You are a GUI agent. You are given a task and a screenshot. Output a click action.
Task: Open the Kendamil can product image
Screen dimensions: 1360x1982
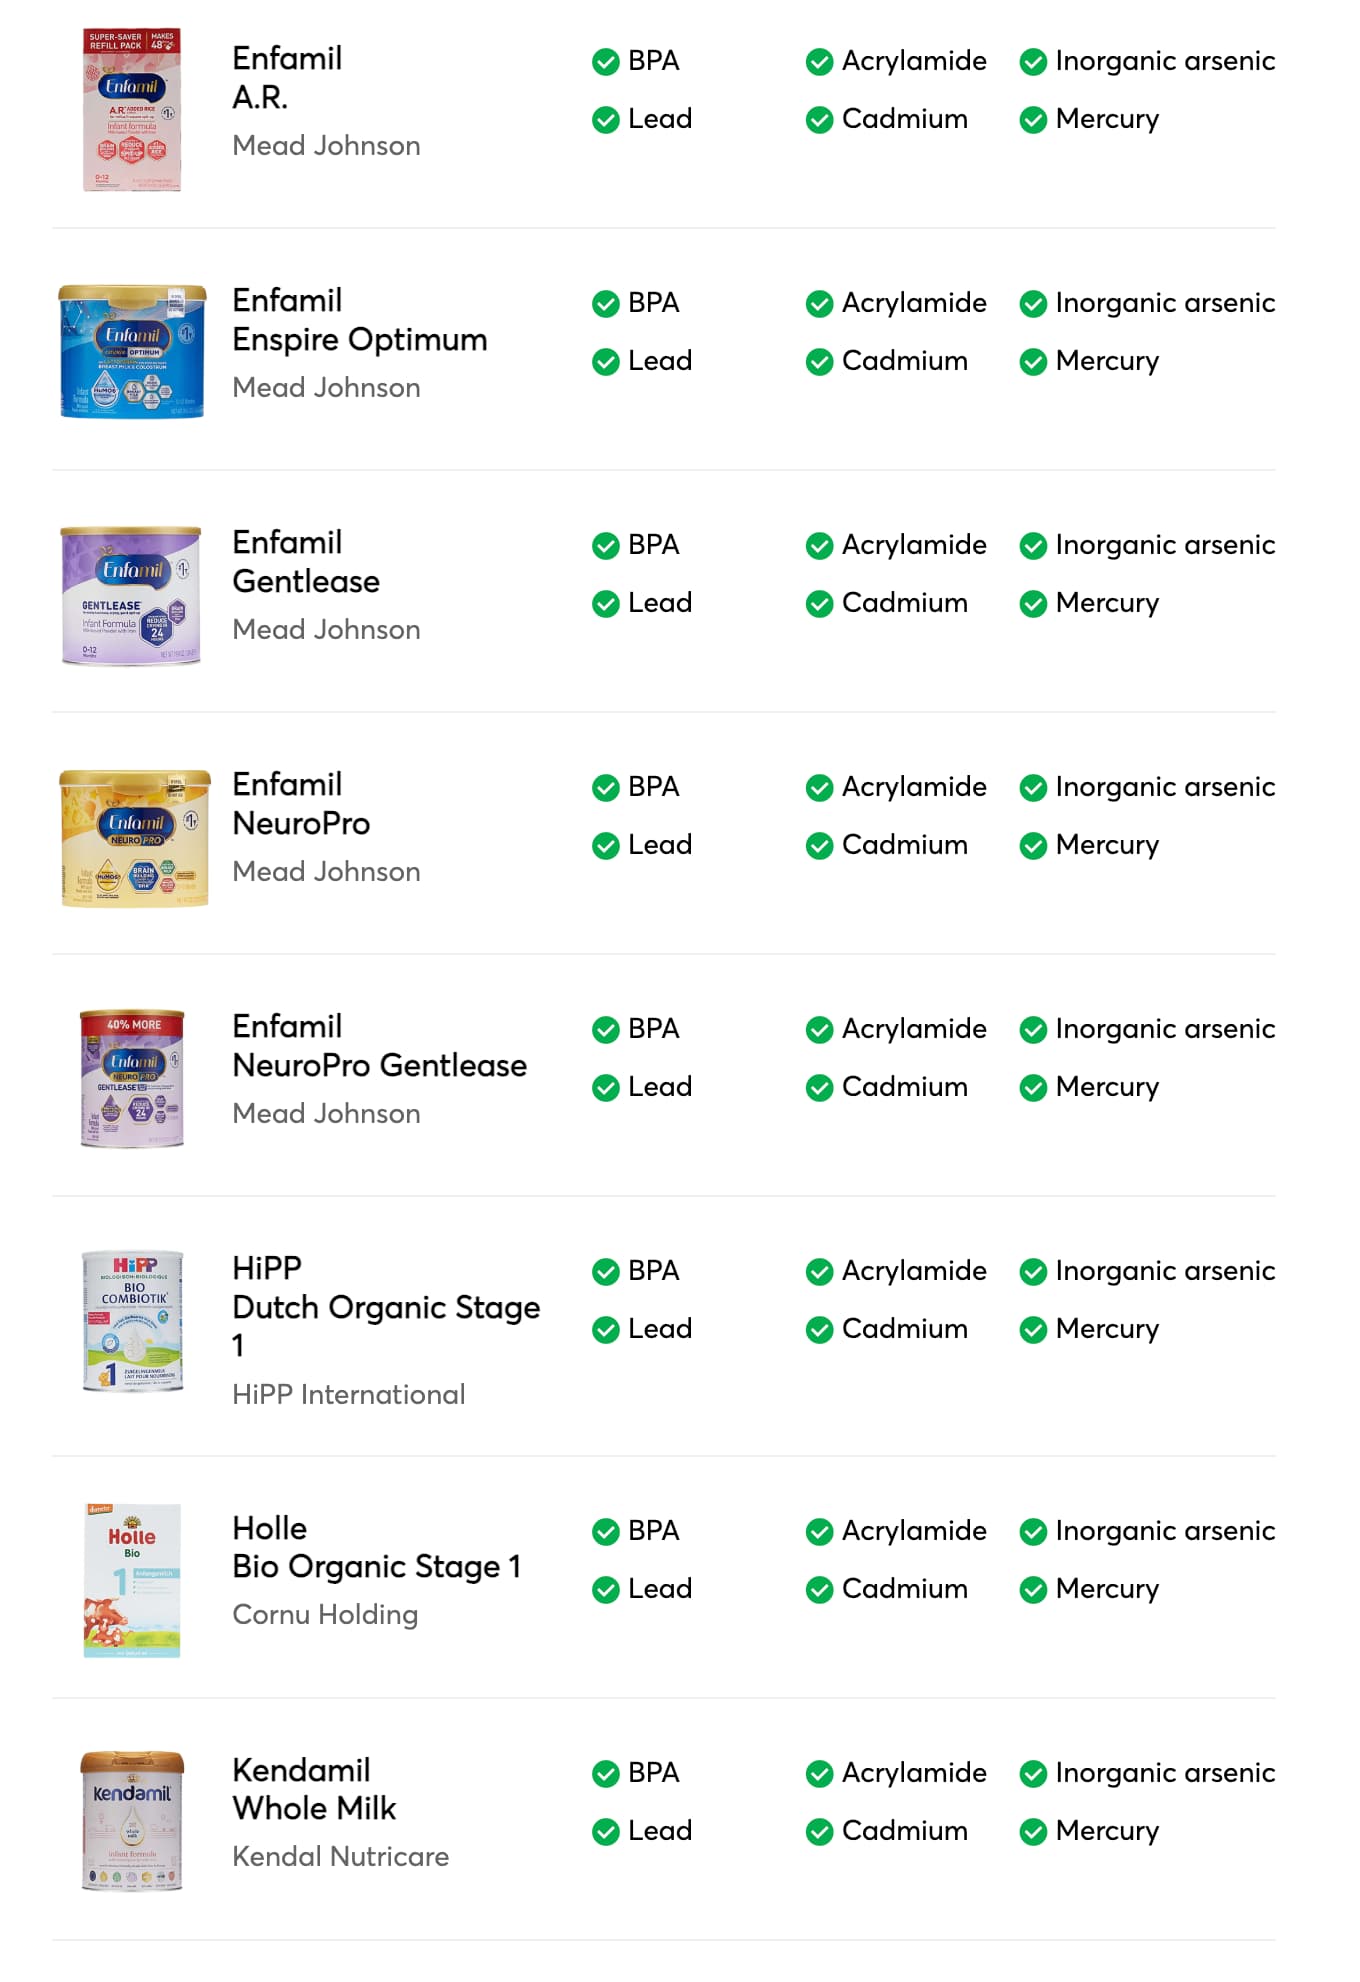[x=132, y=1820]
